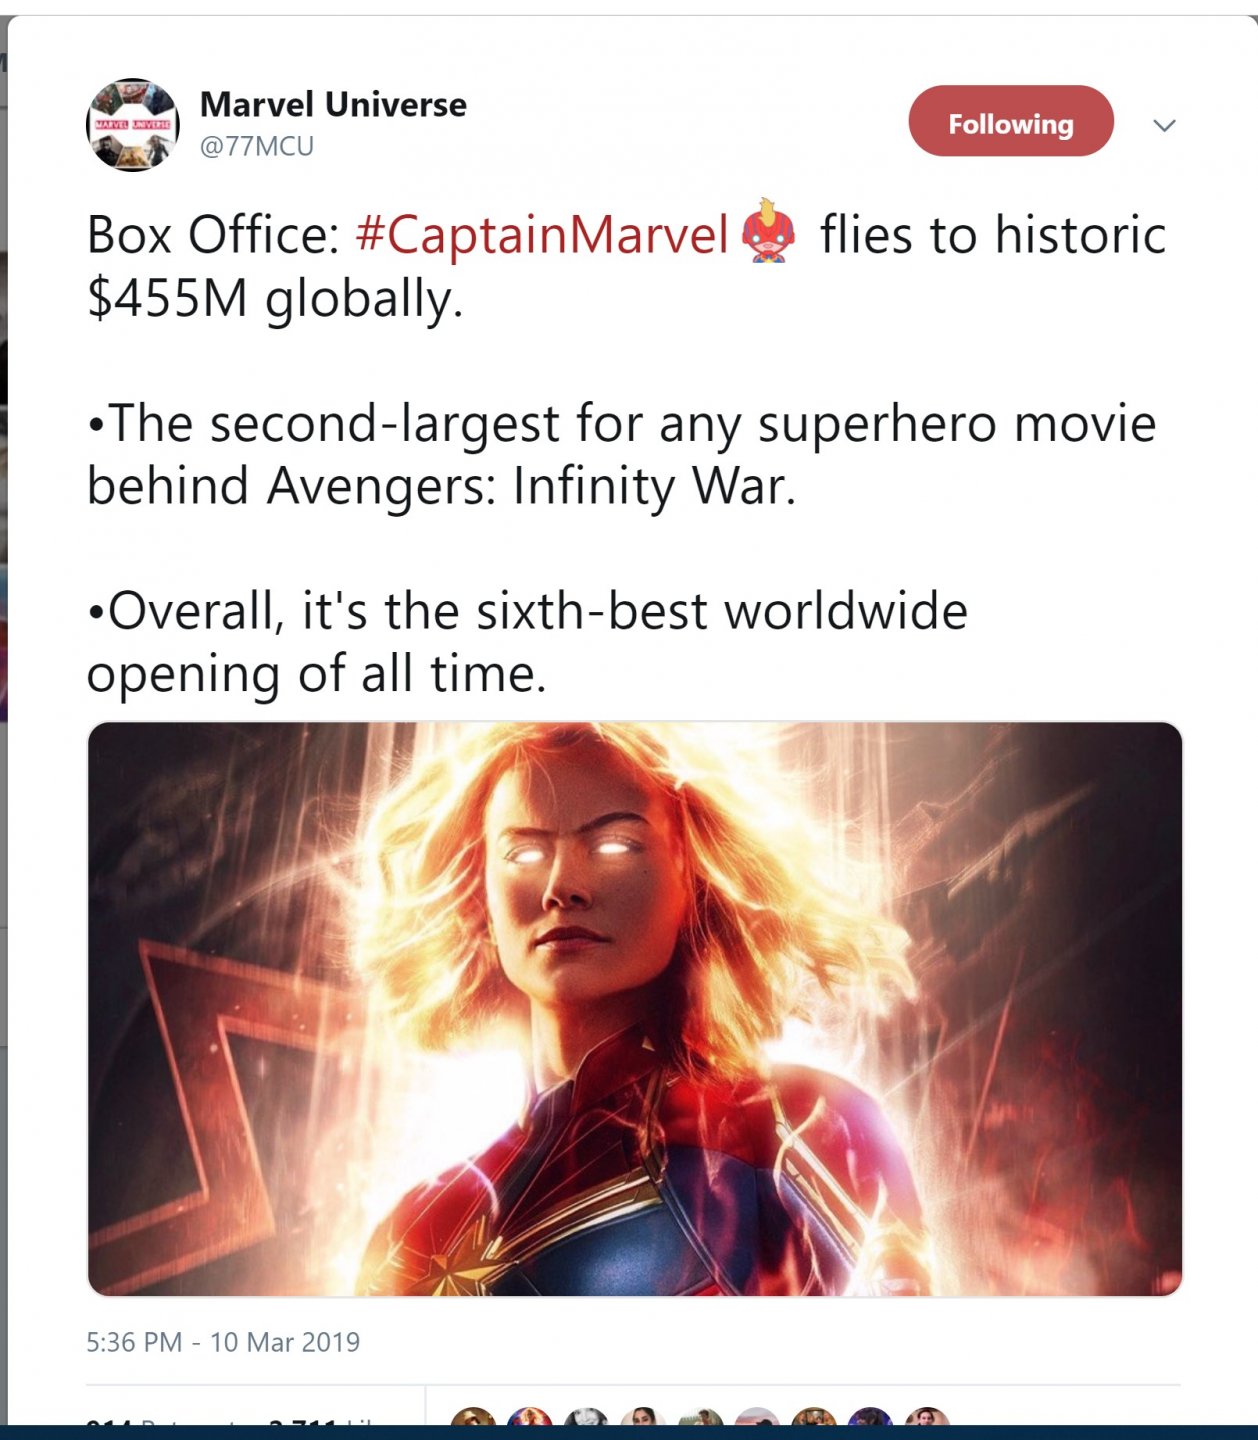Click the eighth liker avatar
The width and height of the screenshot is (1258, 1440).
[x=870, y=1419]
